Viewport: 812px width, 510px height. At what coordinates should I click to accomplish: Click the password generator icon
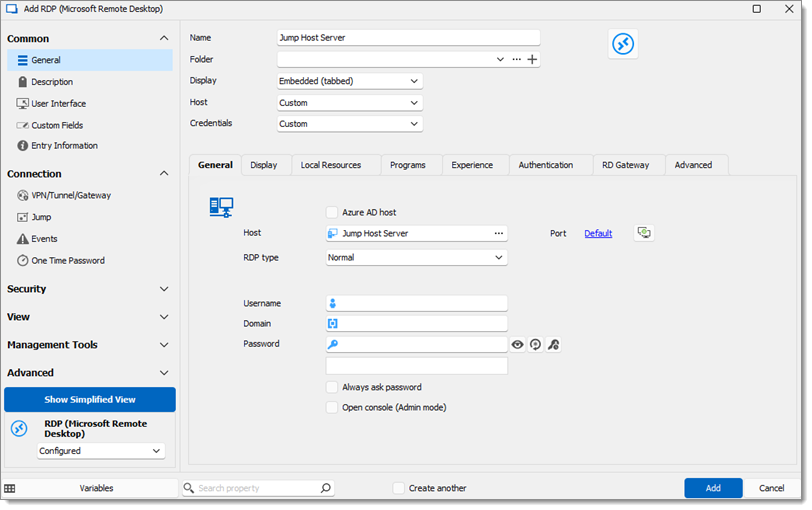point(535,344)
